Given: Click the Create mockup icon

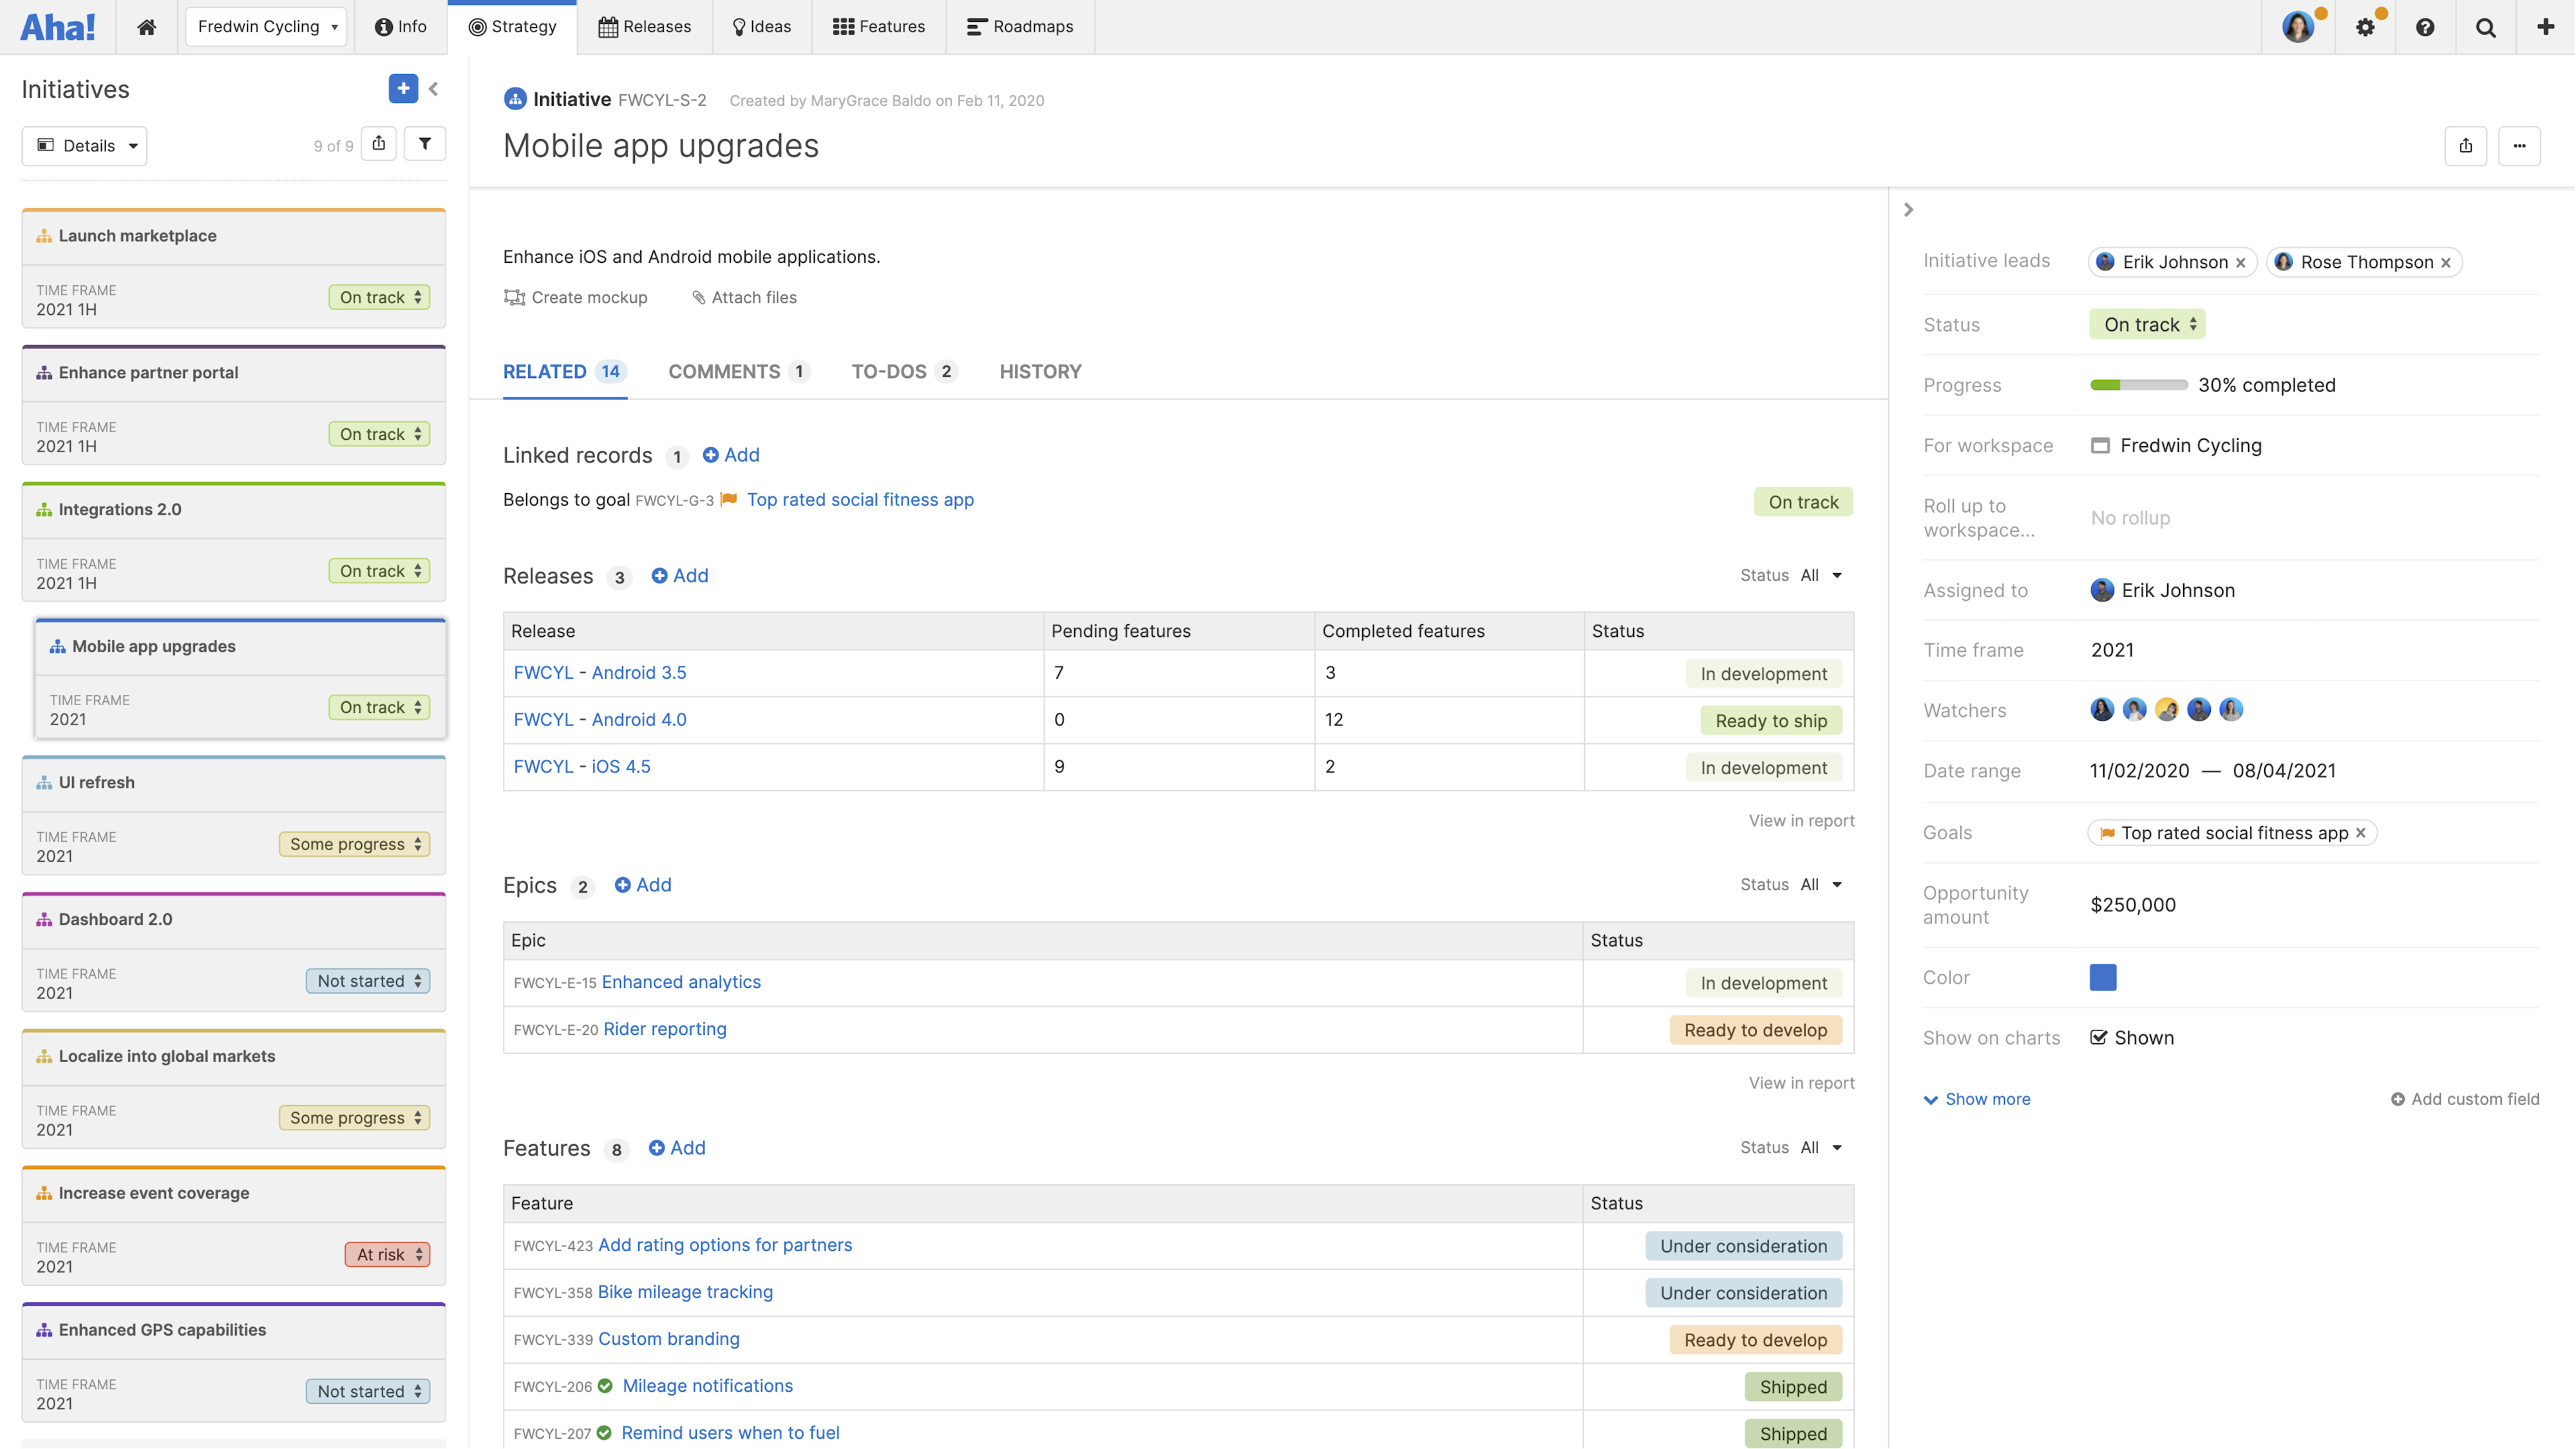Looking at the screenshot, I should tap(514, 297).
